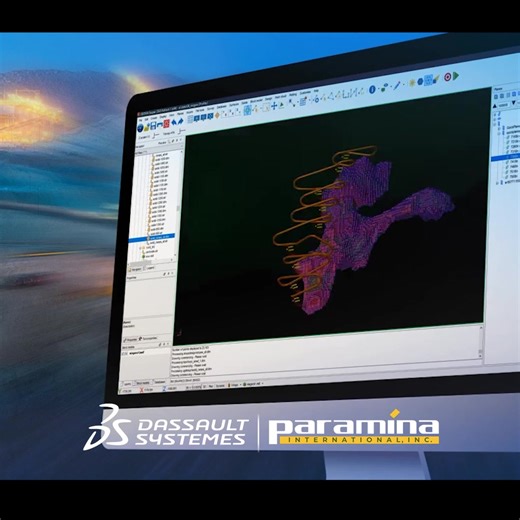
Task: Click the yellow sun lighting icon
Action: [x=412, y=83]
